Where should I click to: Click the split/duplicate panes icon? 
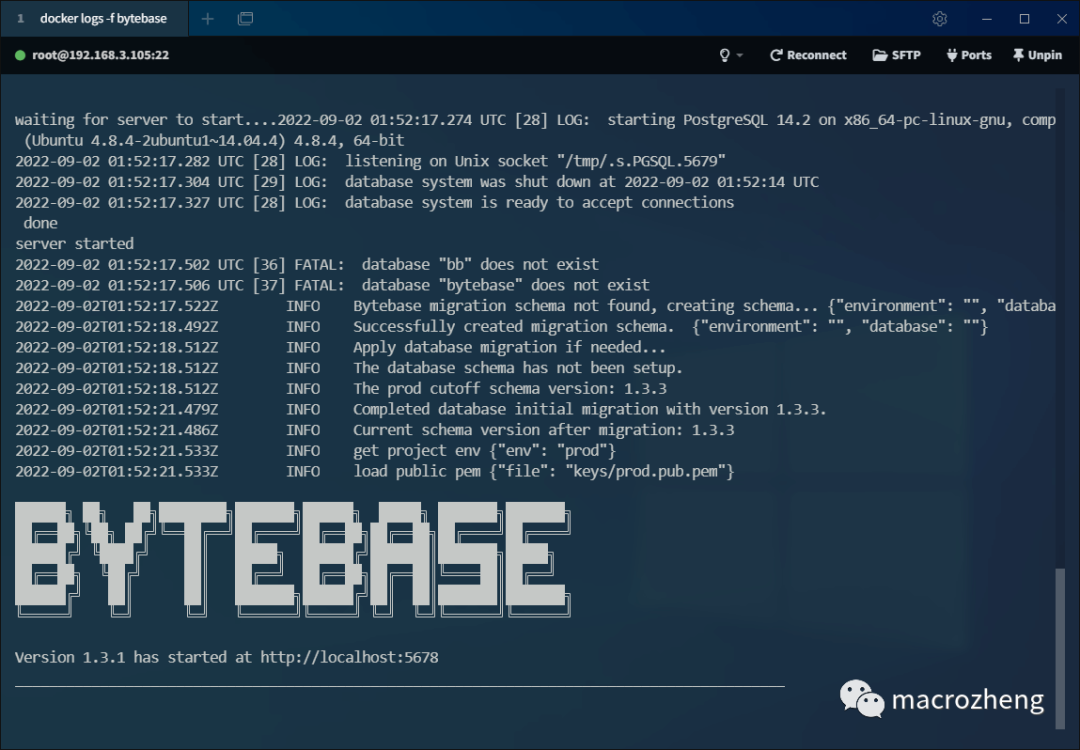coord(245,19)
